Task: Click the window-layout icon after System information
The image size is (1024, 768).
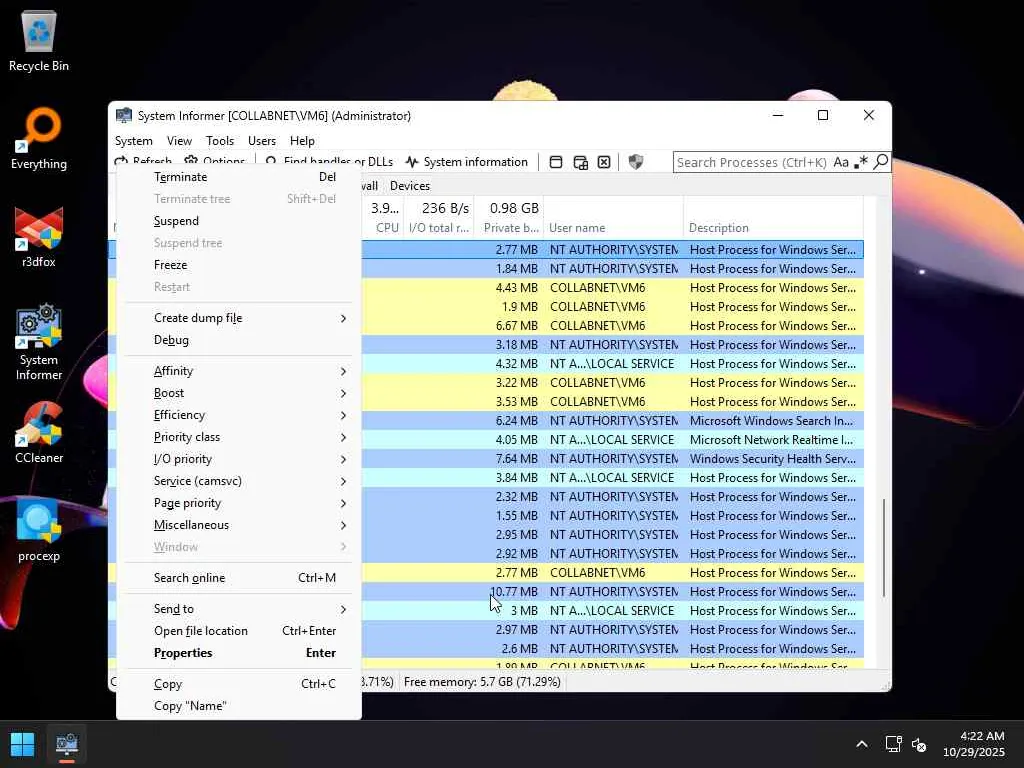Action: [556, 162]
